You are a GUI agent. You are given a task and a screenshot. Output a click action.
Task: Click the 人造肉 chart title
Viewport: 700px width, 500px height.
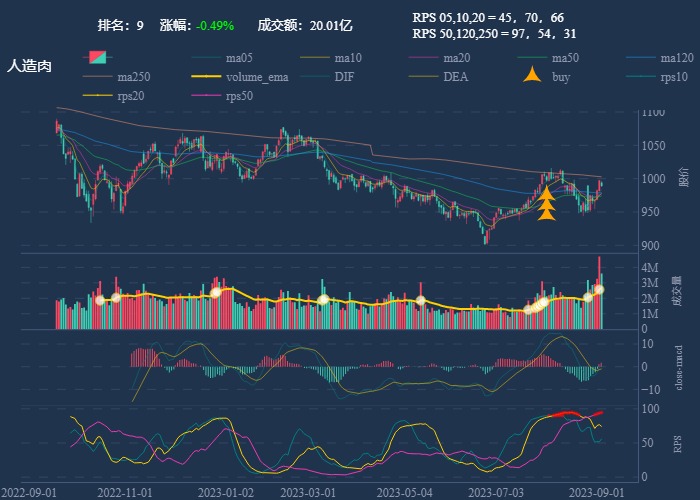(29, 65)
